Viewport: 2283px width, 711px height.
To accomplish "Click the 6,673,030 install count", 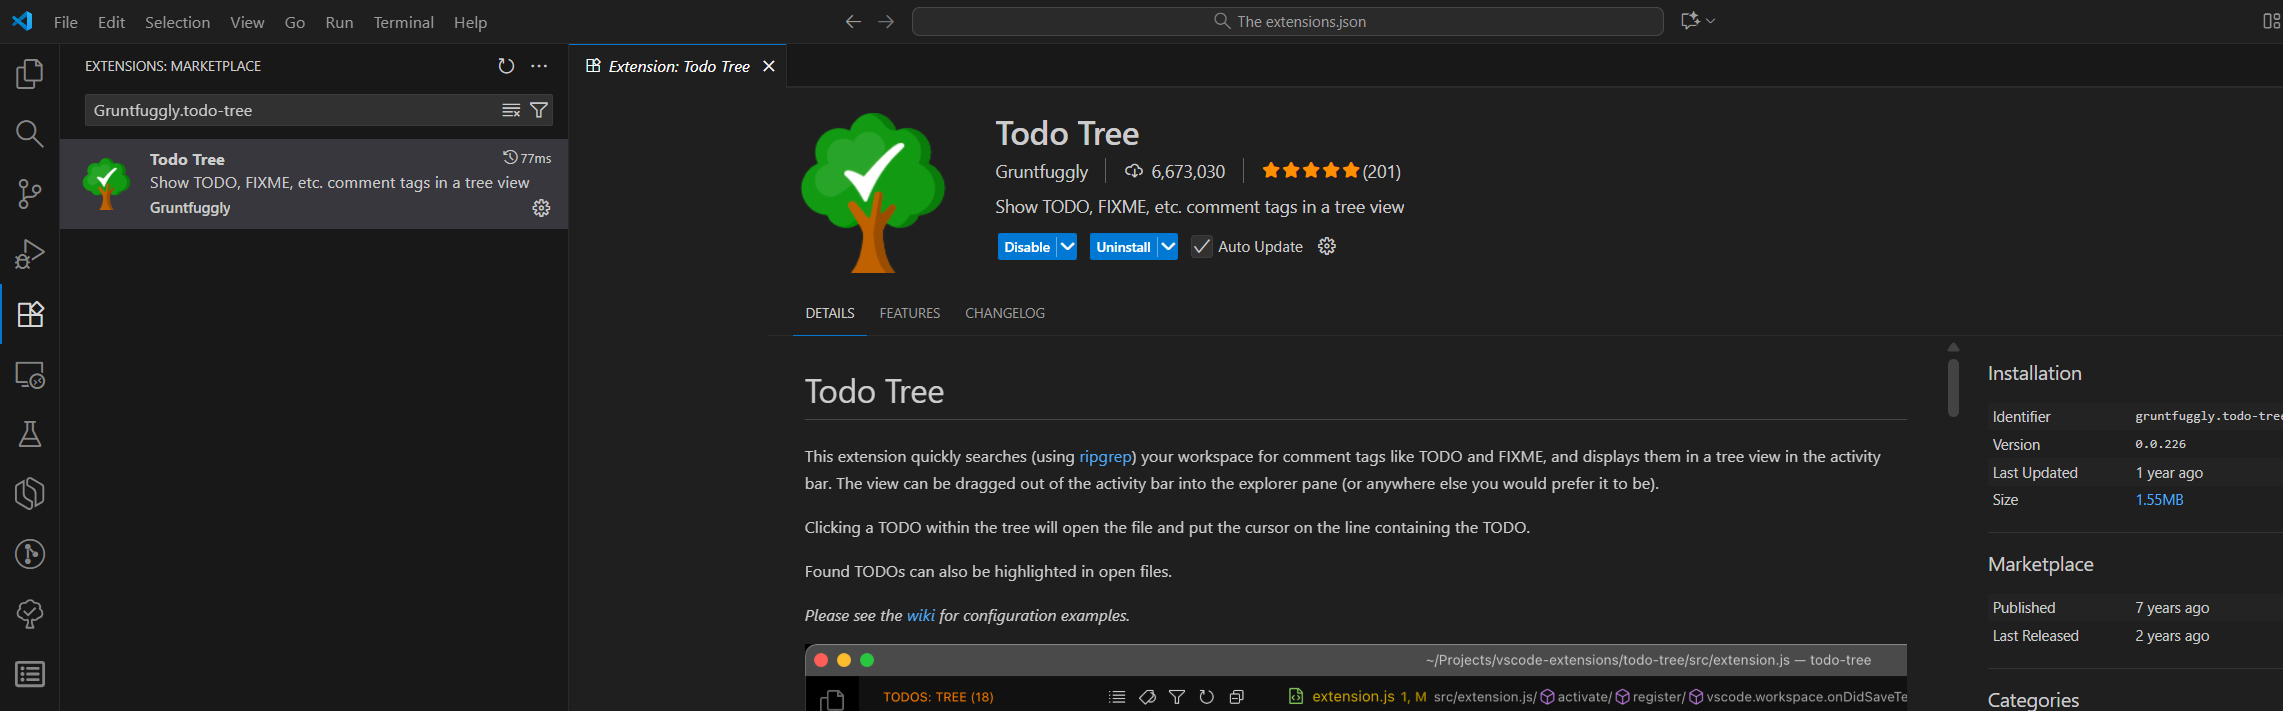I will [1175, 171].
